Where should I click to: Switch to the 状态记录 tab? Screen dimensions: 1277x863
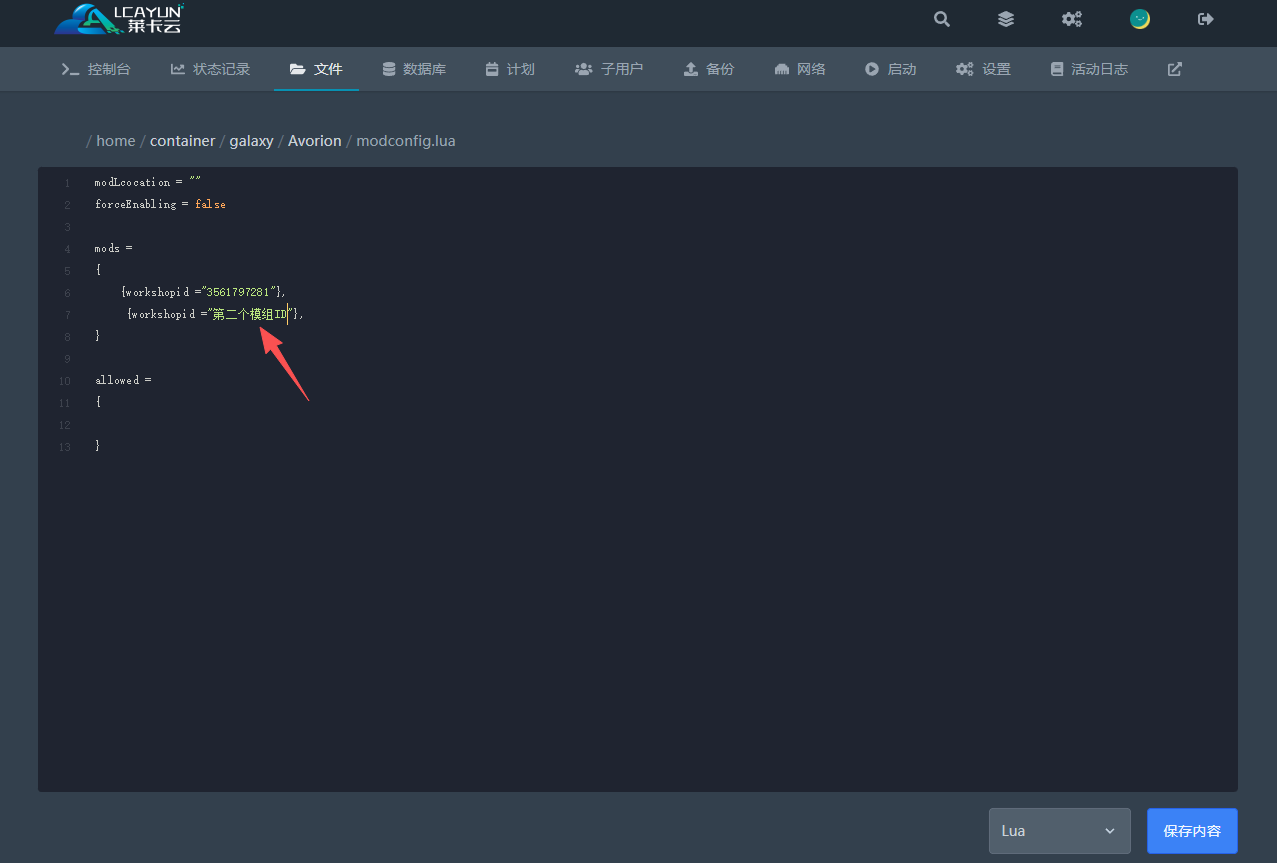(x=210, y=69)
